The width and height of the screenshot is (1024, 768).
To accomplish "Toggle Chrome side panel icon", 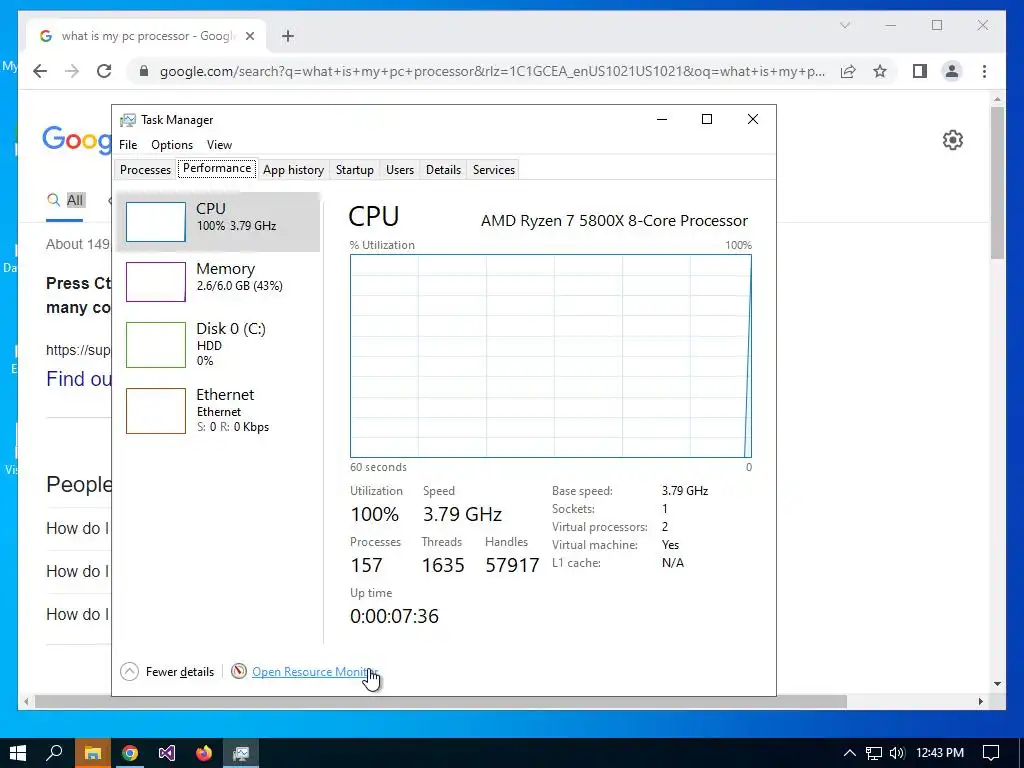I will coord(920,71).
